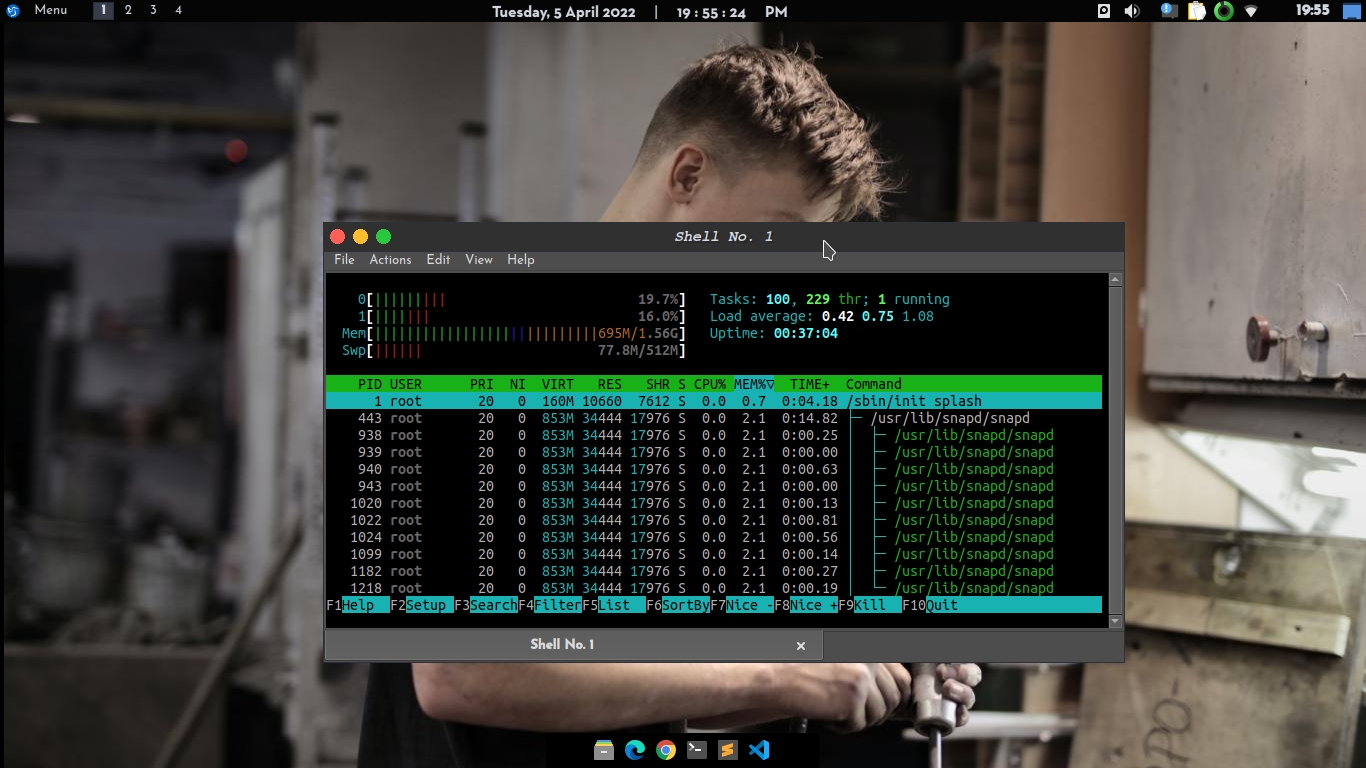Viewport: 1366px width, 768px height.
Task: Open the View menu
Action: [x=479, y=259]
